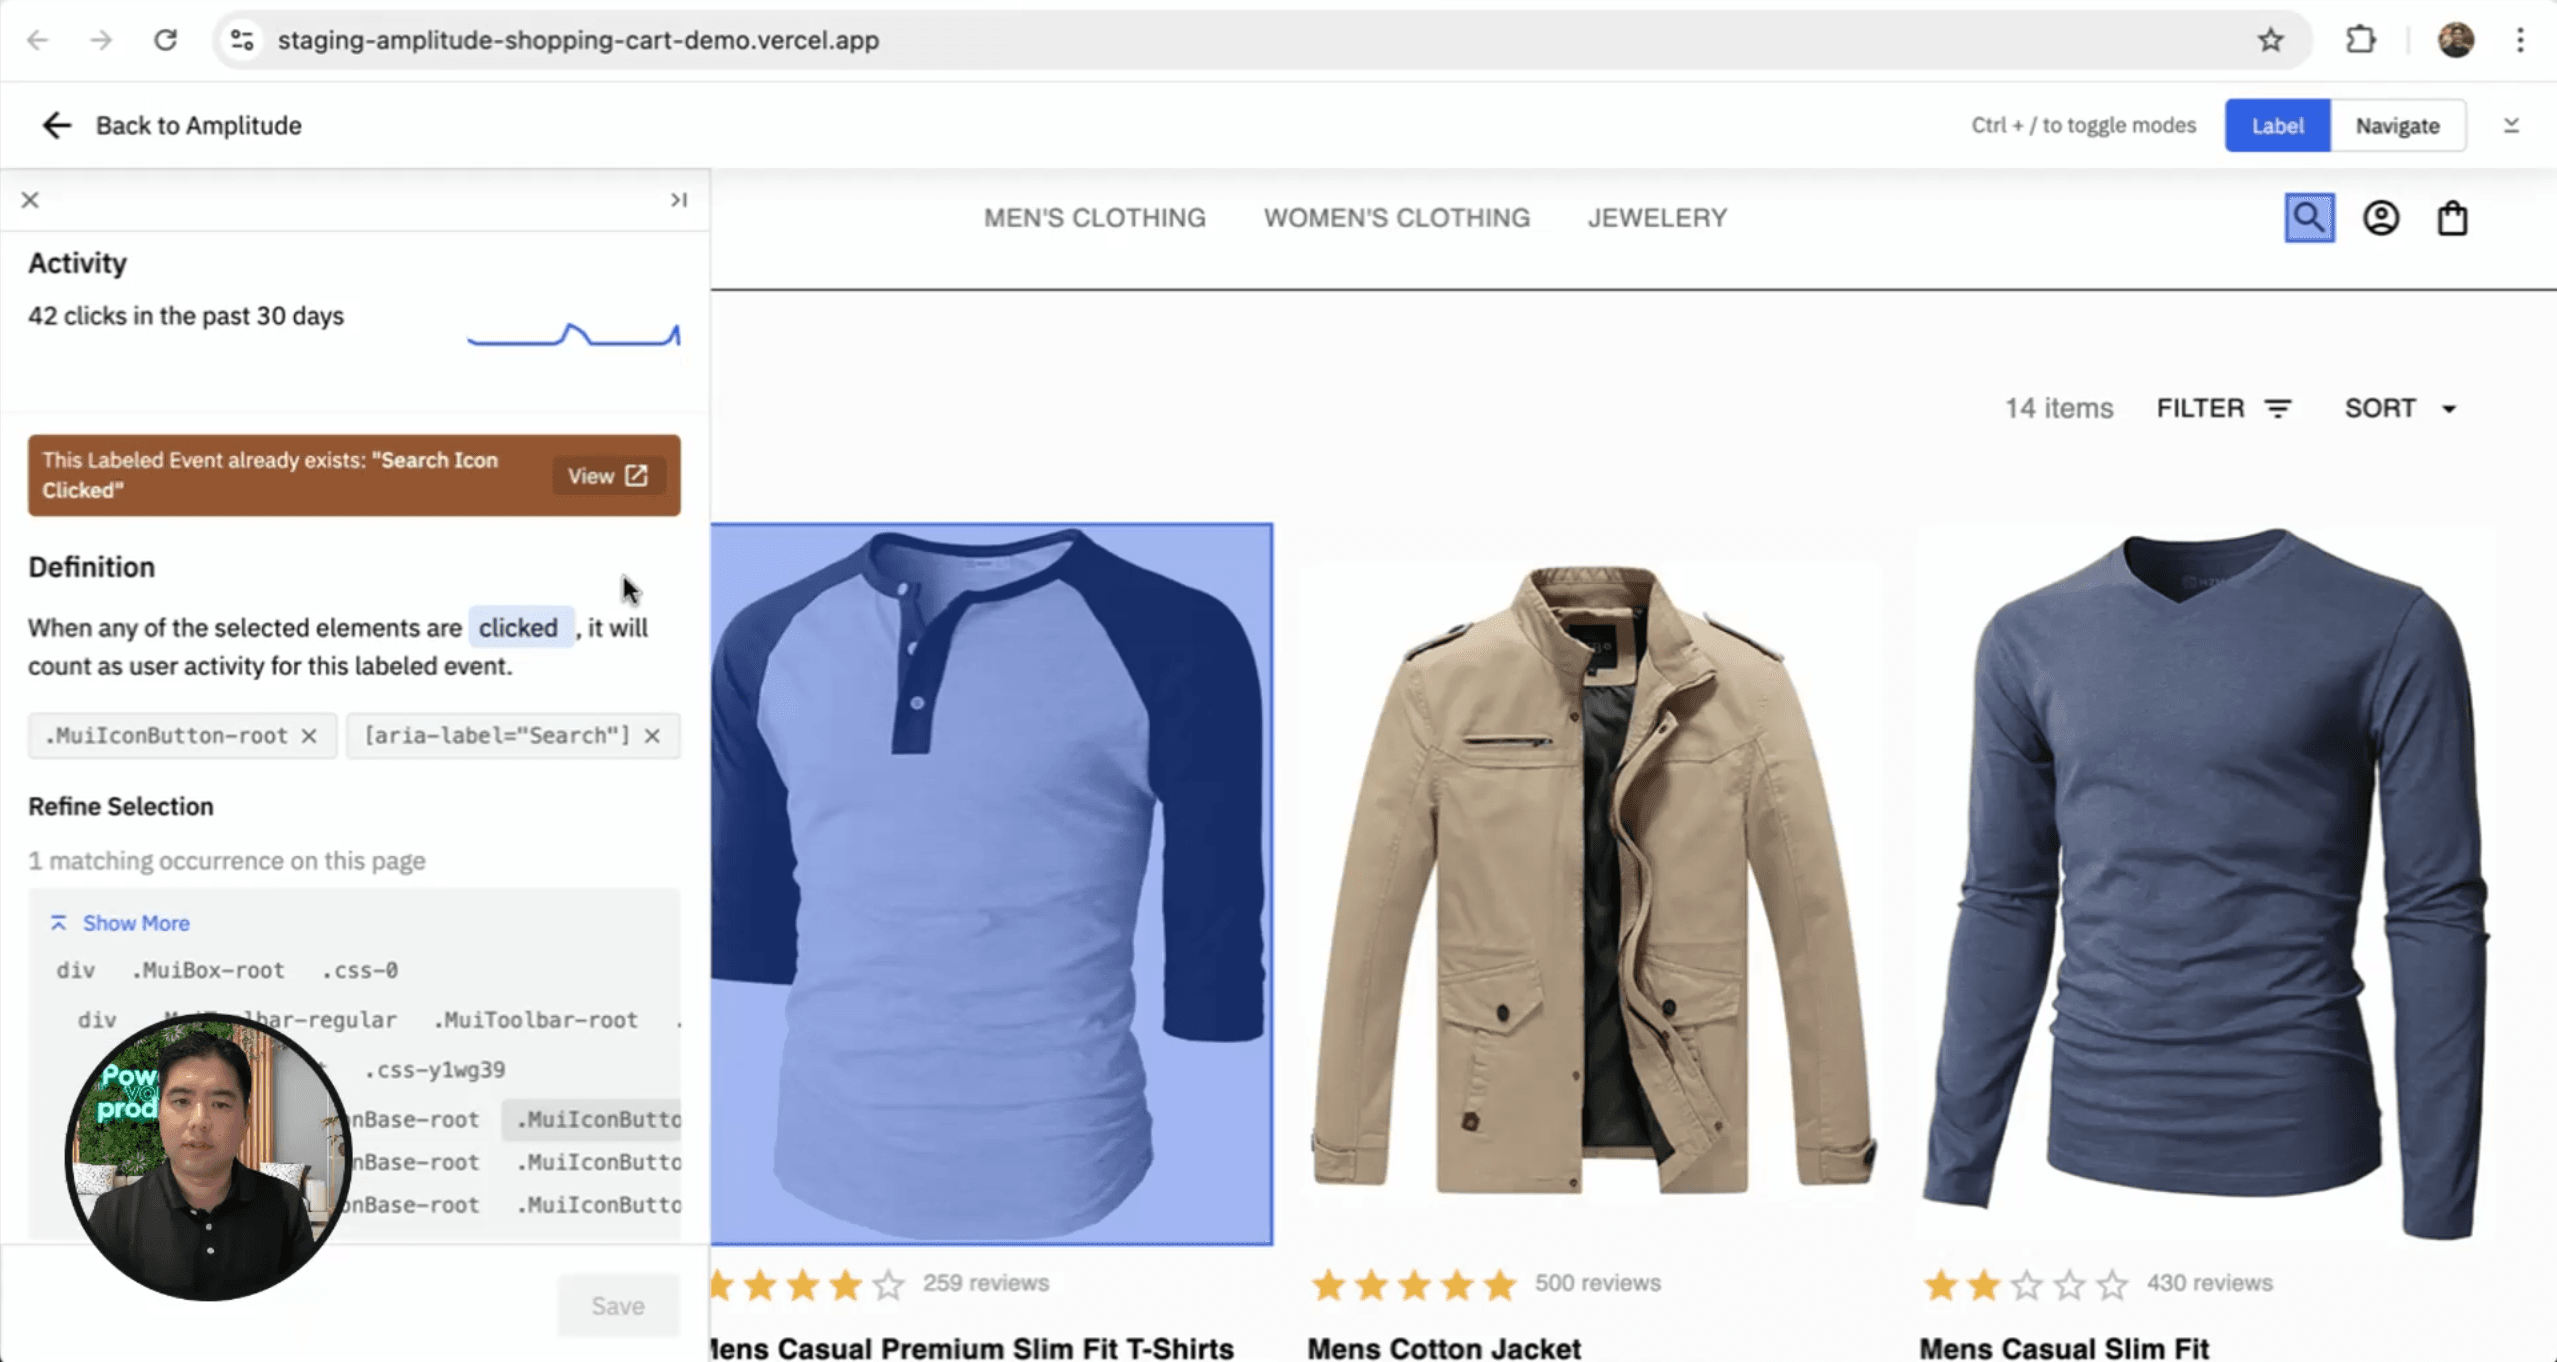Open the user account profile icon
The height and width of the screenshot is (1362, 2557).
click(x=2381, y=217)
